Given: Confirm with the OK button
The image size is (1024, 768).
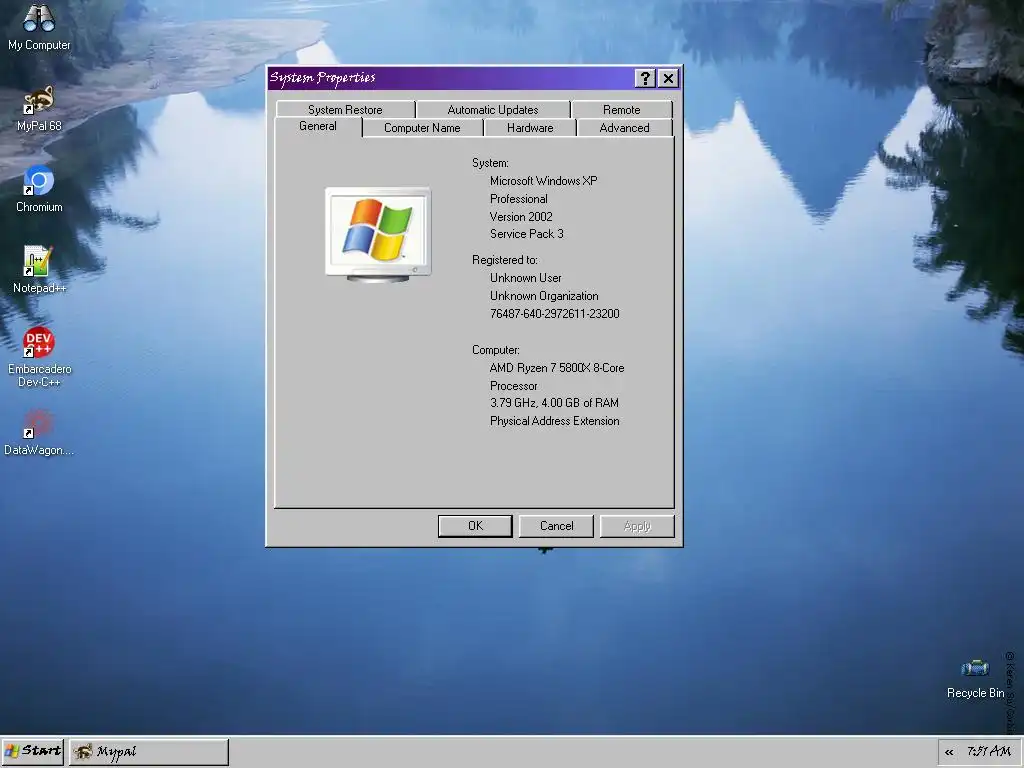Looking at the screenshot, I should click(x=475, y=526).
